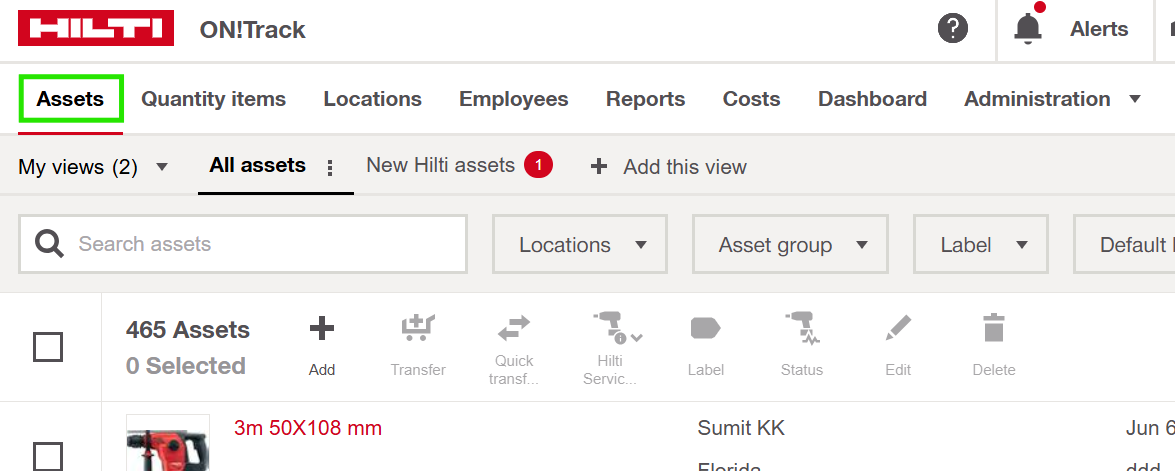The height and width of the screenshot is (471, 1175).
Task: Open the Hilti Service tool icon
Action: click(x=617, y=329)
